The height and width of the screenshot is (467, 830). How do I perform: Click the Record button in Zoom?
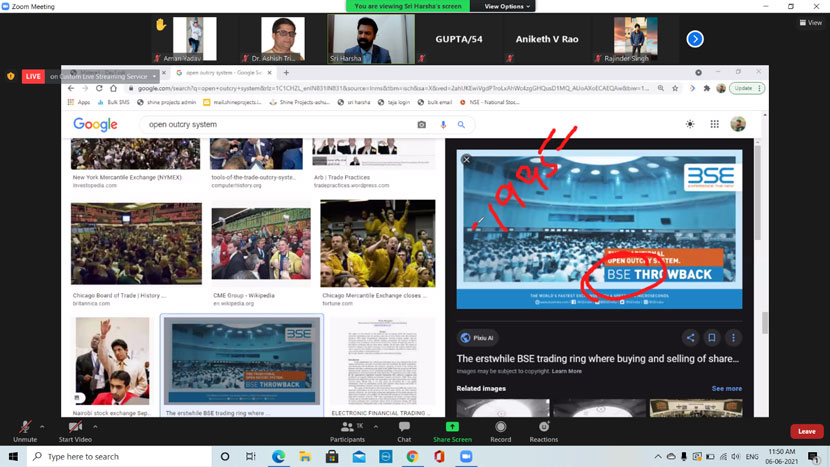point(500,431)
